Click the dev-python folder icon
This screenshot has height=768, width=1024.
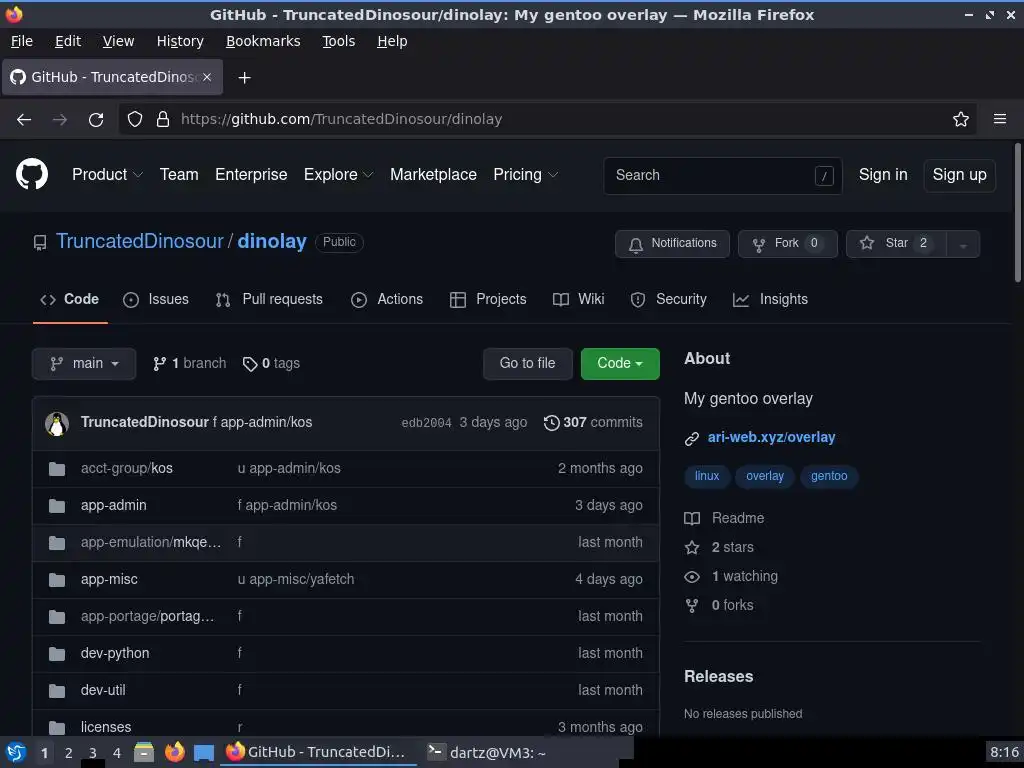coord(57,654)
